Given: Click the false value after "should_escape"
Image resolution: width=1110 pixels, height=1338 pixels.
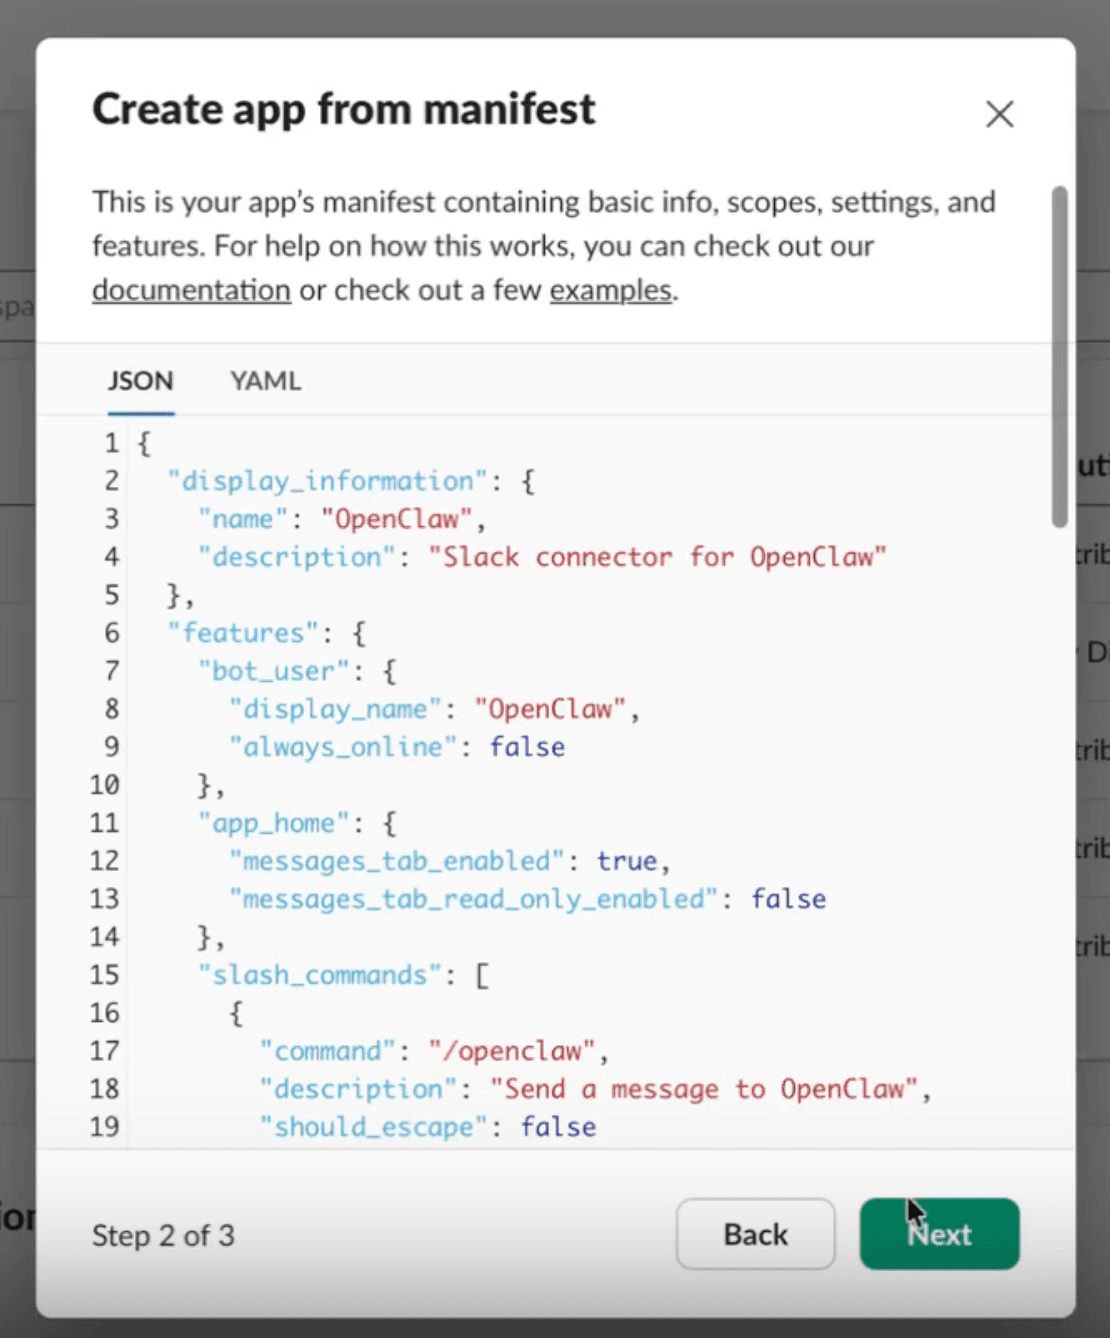Looking at the screenshot, I should [x=558, y=1127].
